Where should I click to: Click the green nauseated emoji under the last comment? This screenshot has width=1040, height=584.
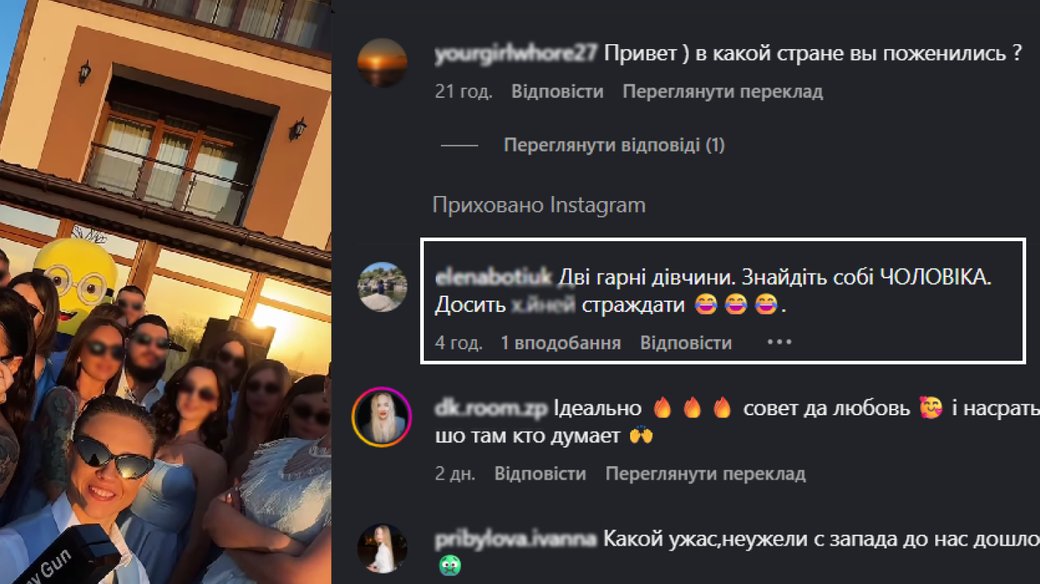click(450, 565)
